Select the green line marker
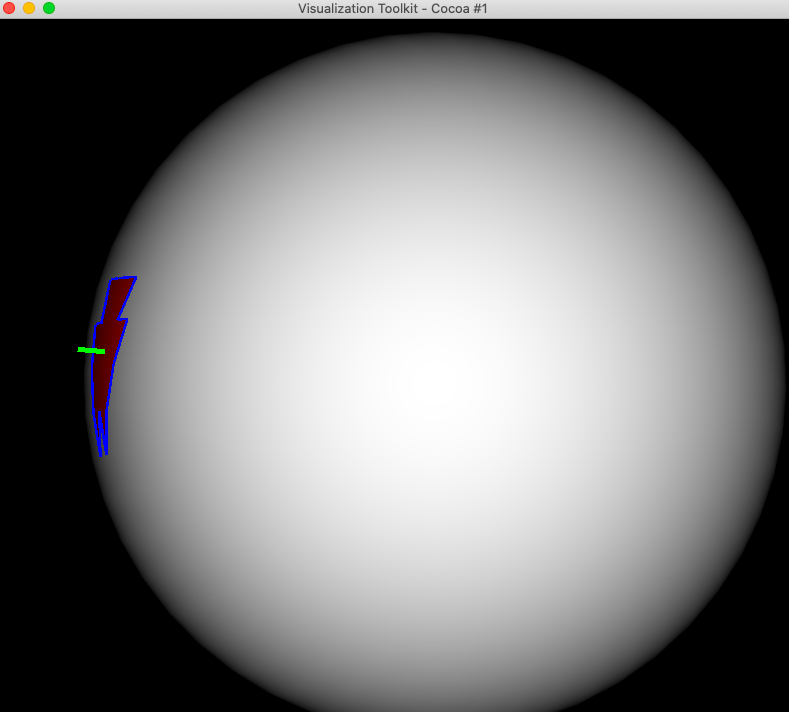This screenshot has width=789, height=712. pyautogui.click(x=91, y=350)
